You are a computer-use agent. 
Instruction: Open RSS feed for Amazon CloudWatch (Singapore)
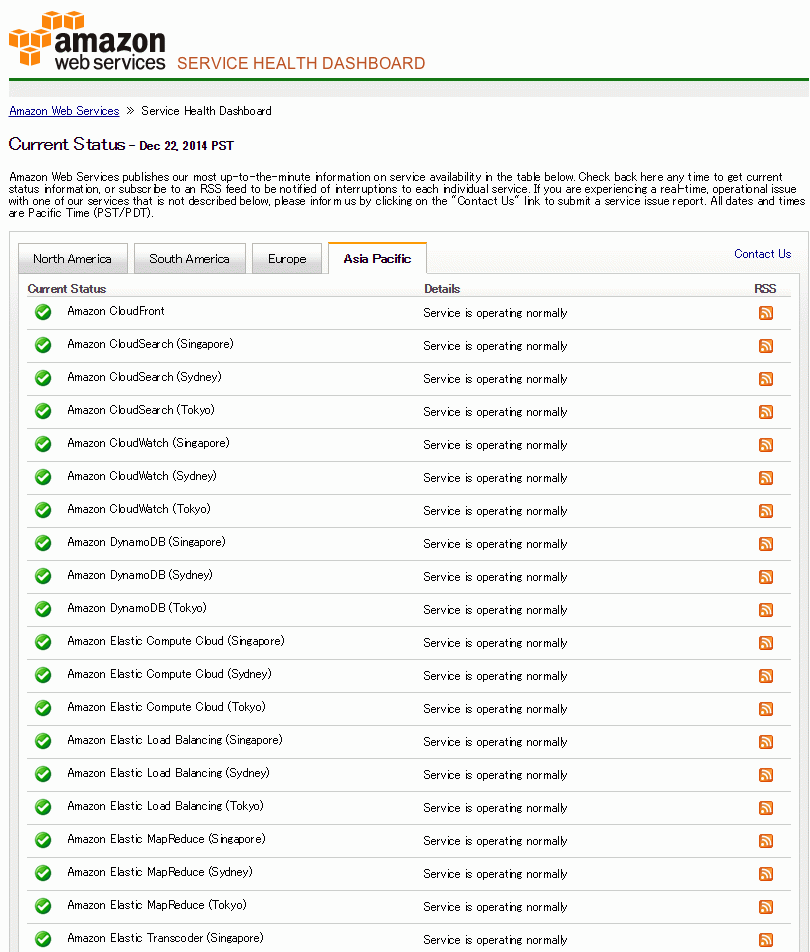click(766, 445)
